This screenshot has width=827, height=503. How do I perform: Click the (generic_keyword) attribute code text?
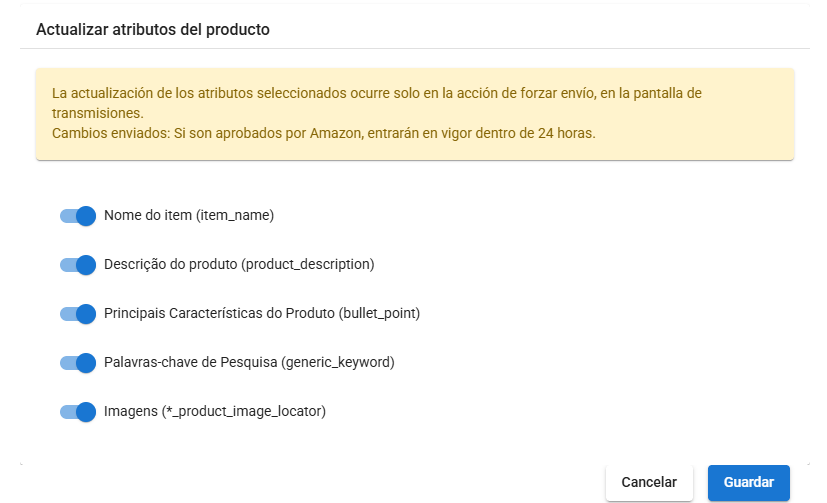point(338,362)
